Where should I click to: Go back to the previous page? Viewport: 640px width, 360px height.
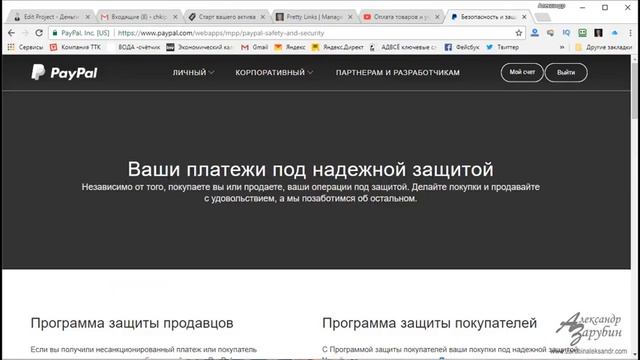coord(11,33)
